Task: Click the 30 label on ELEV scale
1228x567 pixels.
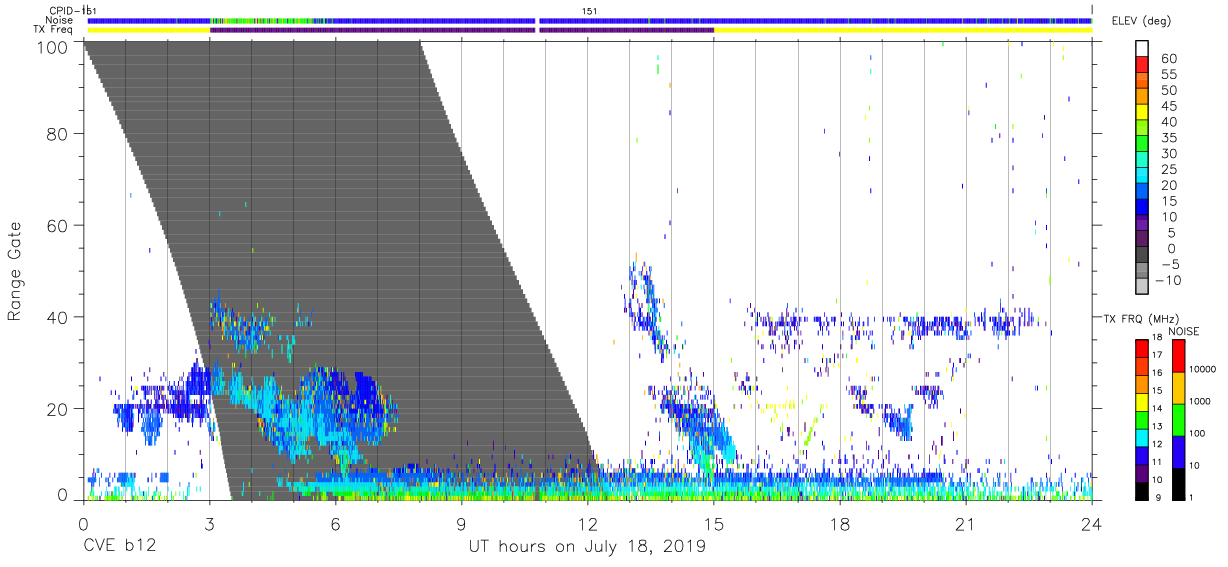Action: 1169,154
